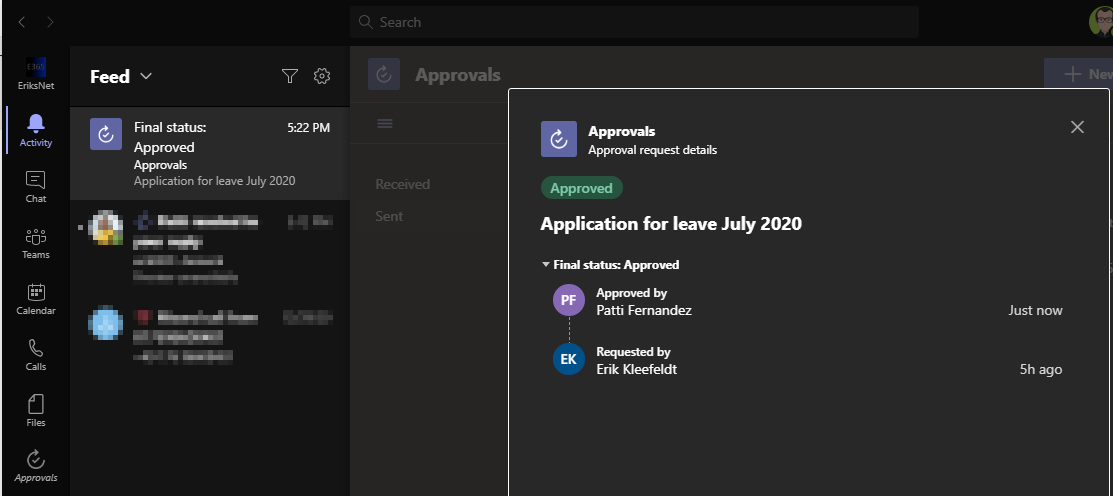Navigate back with the back arrow
Viewport: 1113px width, 496px height.
coord(22,22)
